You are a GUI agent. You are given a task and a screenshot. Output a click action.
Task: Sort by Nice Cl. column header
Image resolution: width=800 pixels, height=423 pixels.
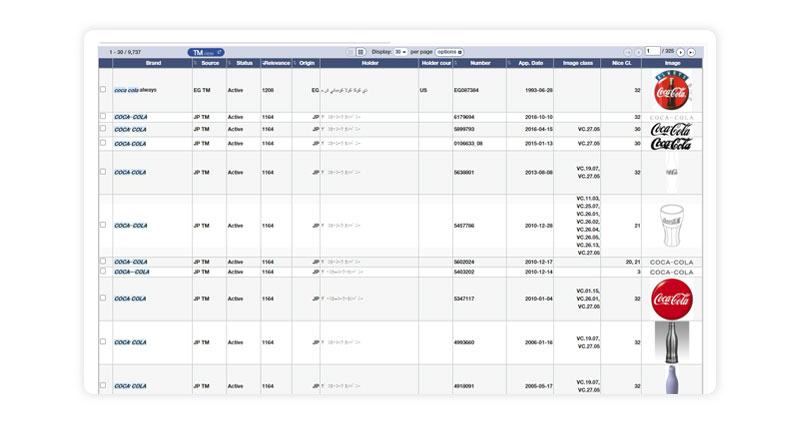(x=621, y=63)
